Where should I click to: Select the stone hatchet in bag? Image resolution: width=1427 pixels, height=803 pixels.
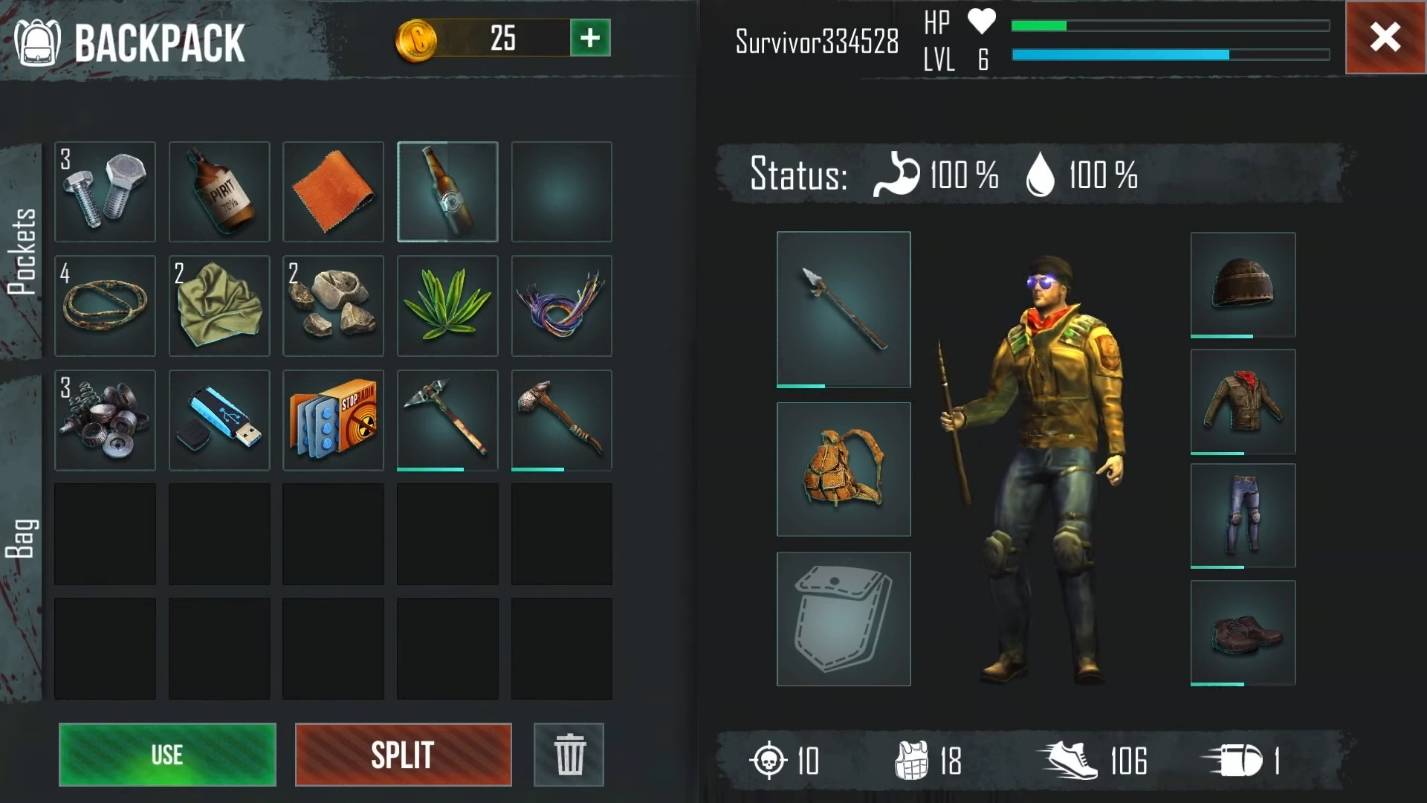pos(562,420)
